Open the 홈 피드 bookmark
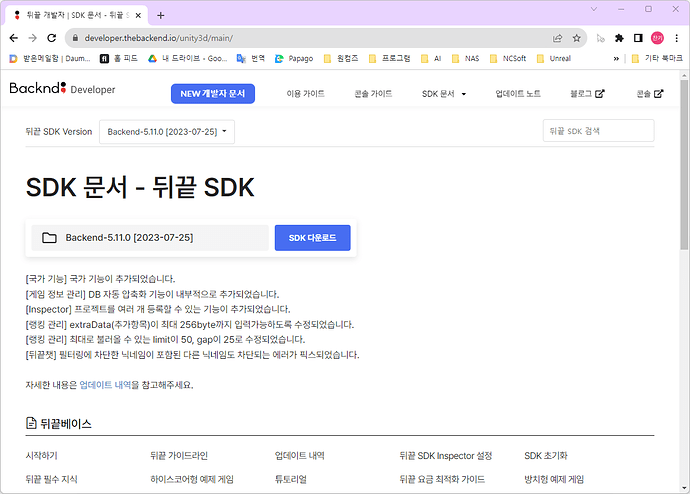 119,59
